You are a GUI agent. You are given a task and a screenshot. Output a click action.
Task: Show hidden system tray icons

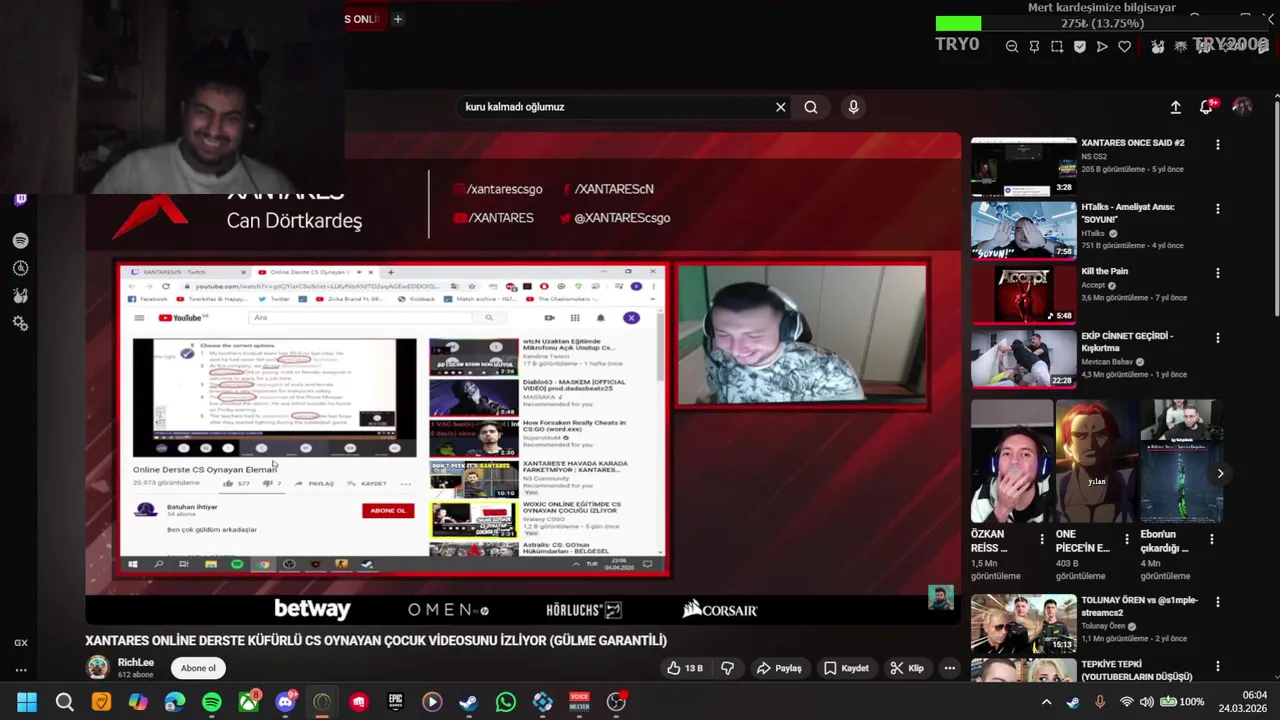pyautogui.click(x=1046, y=702)
